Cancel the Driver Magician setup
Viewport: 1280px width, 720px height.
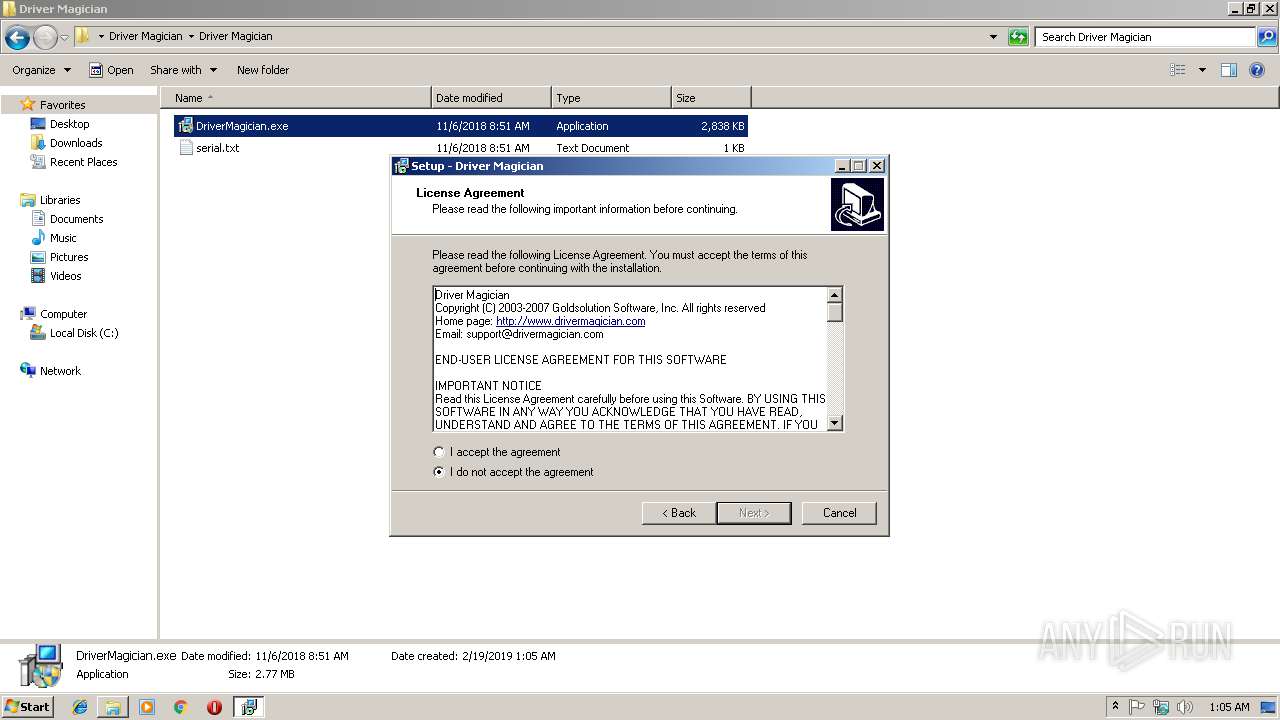click(839, 513)
